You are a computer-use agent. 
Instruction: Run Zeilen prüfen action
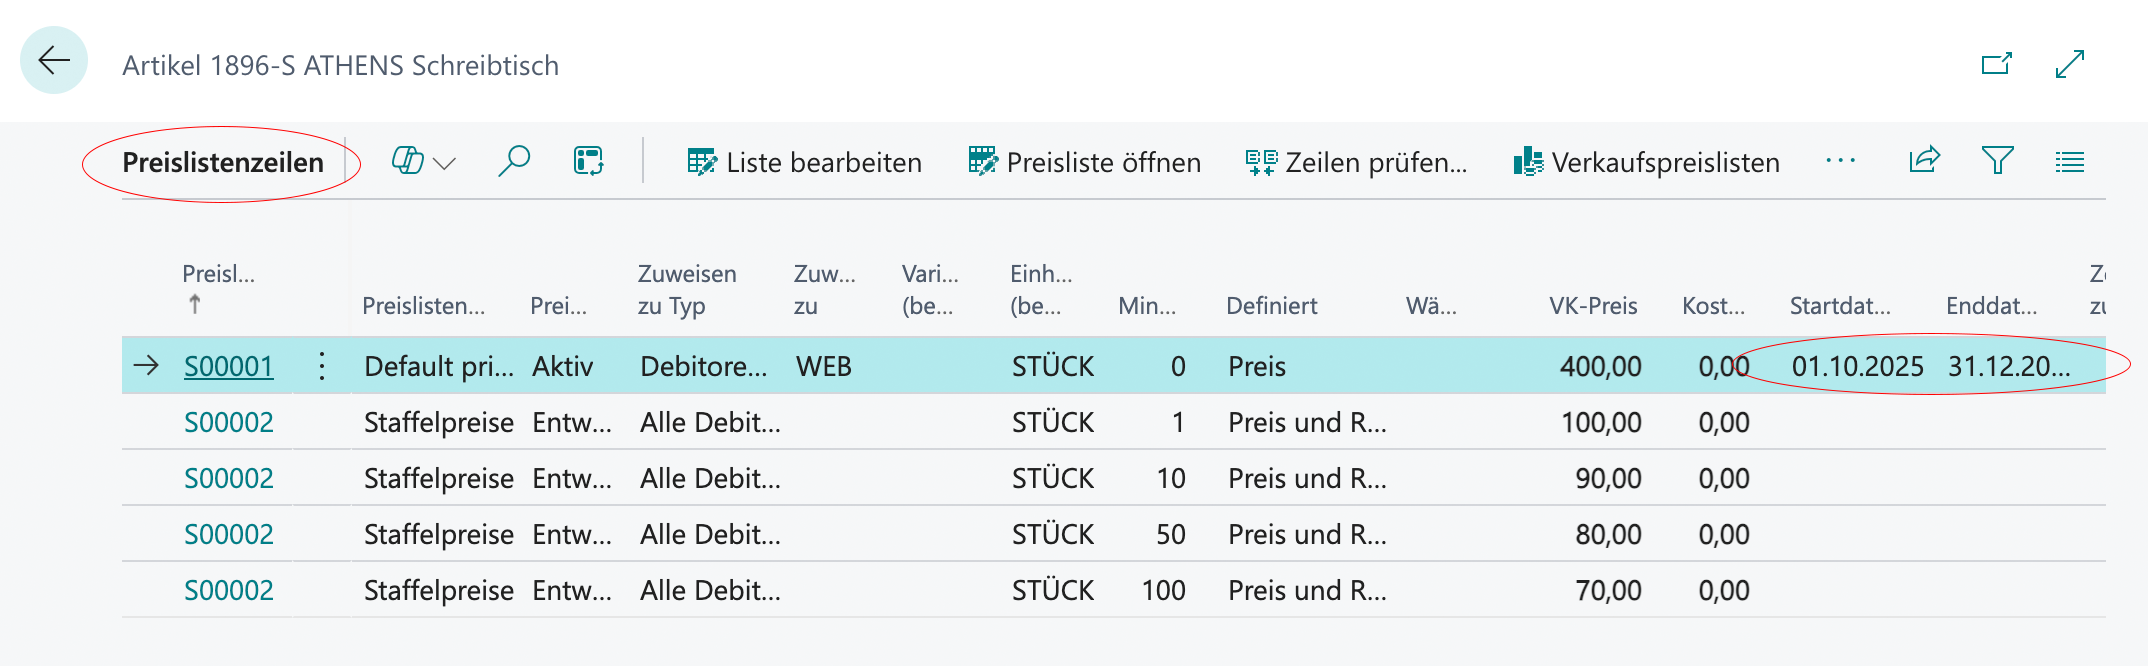point(1357,162)
